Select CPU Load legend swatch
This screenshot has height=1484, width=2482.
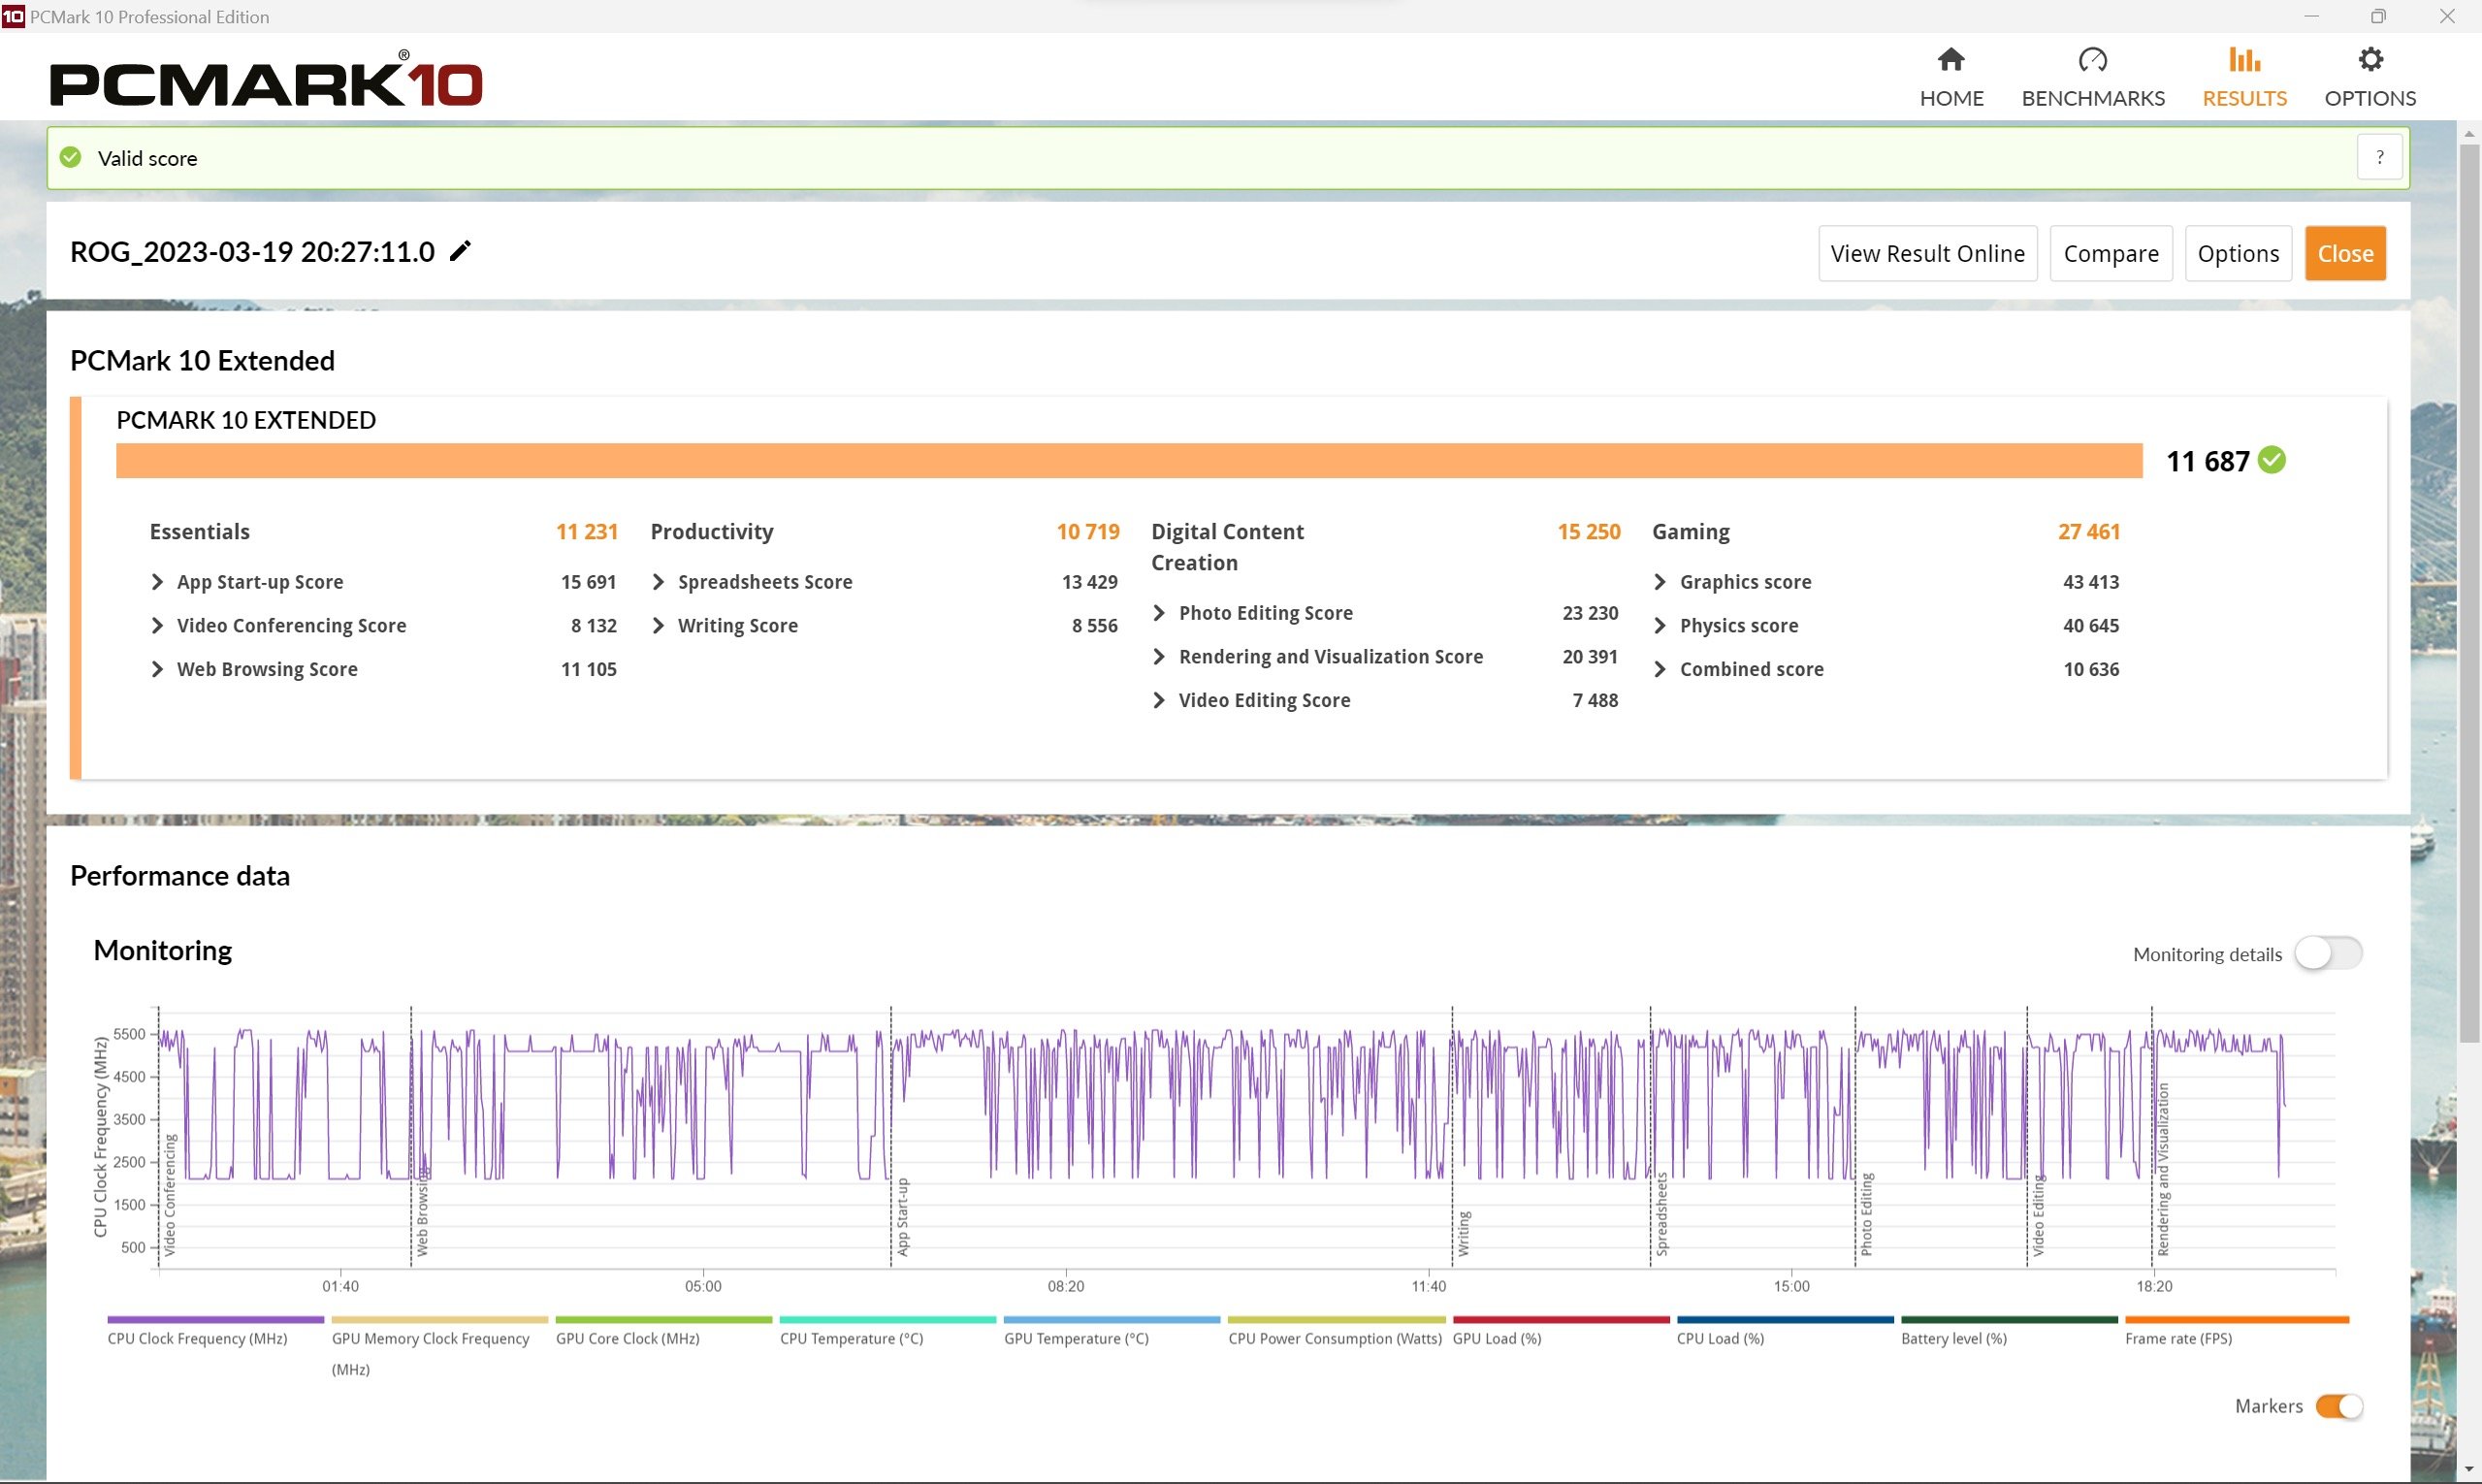pos(1785,1320)
